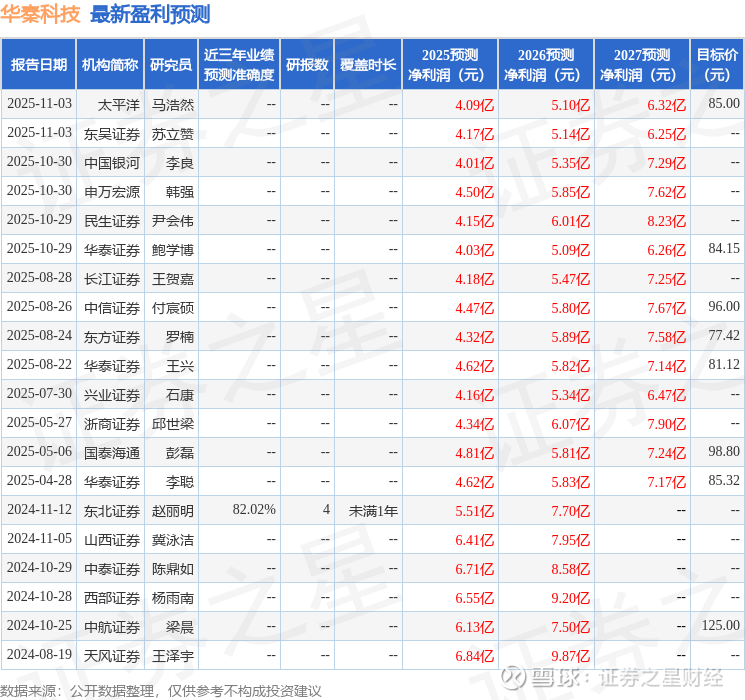745x700 pixels.
Task: Click the 2025预测净利润 column header
Action: point(450,65)
